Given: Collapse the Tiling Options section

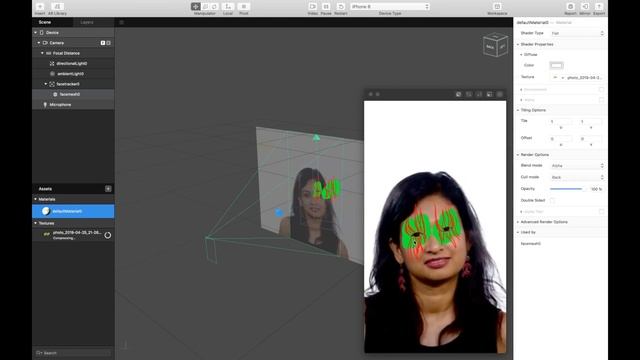Looking at the screenshot, I should [518, 110].
